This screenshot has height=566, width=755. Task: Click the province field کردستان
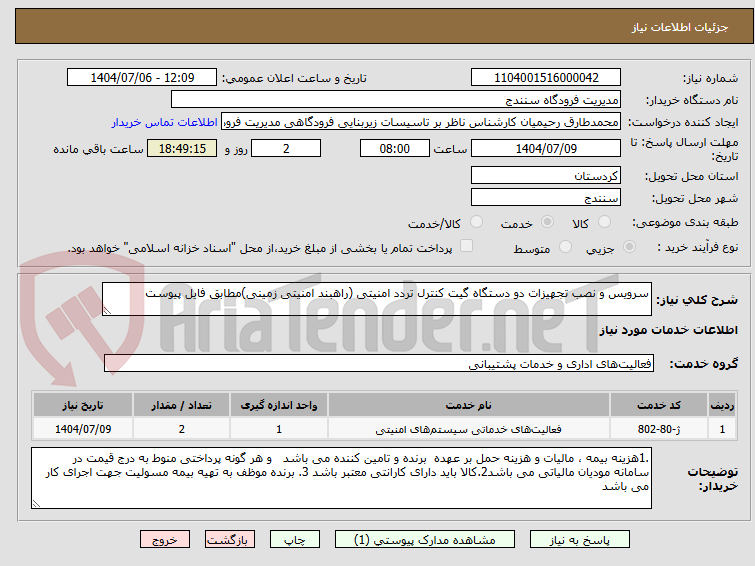pyautogui.click(x=546, y=175)
